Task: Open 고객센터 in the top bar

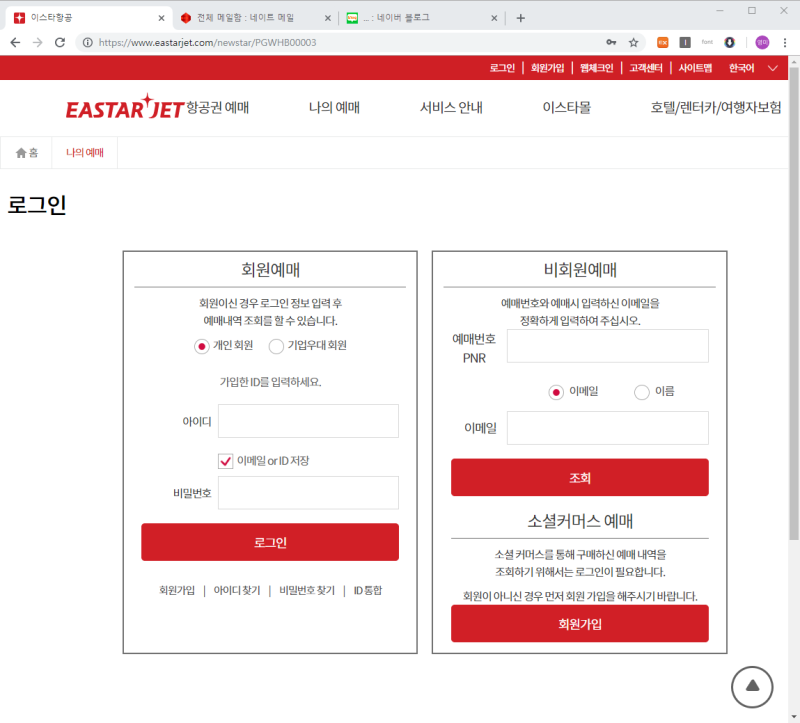Action: click(x=645, y=68)
